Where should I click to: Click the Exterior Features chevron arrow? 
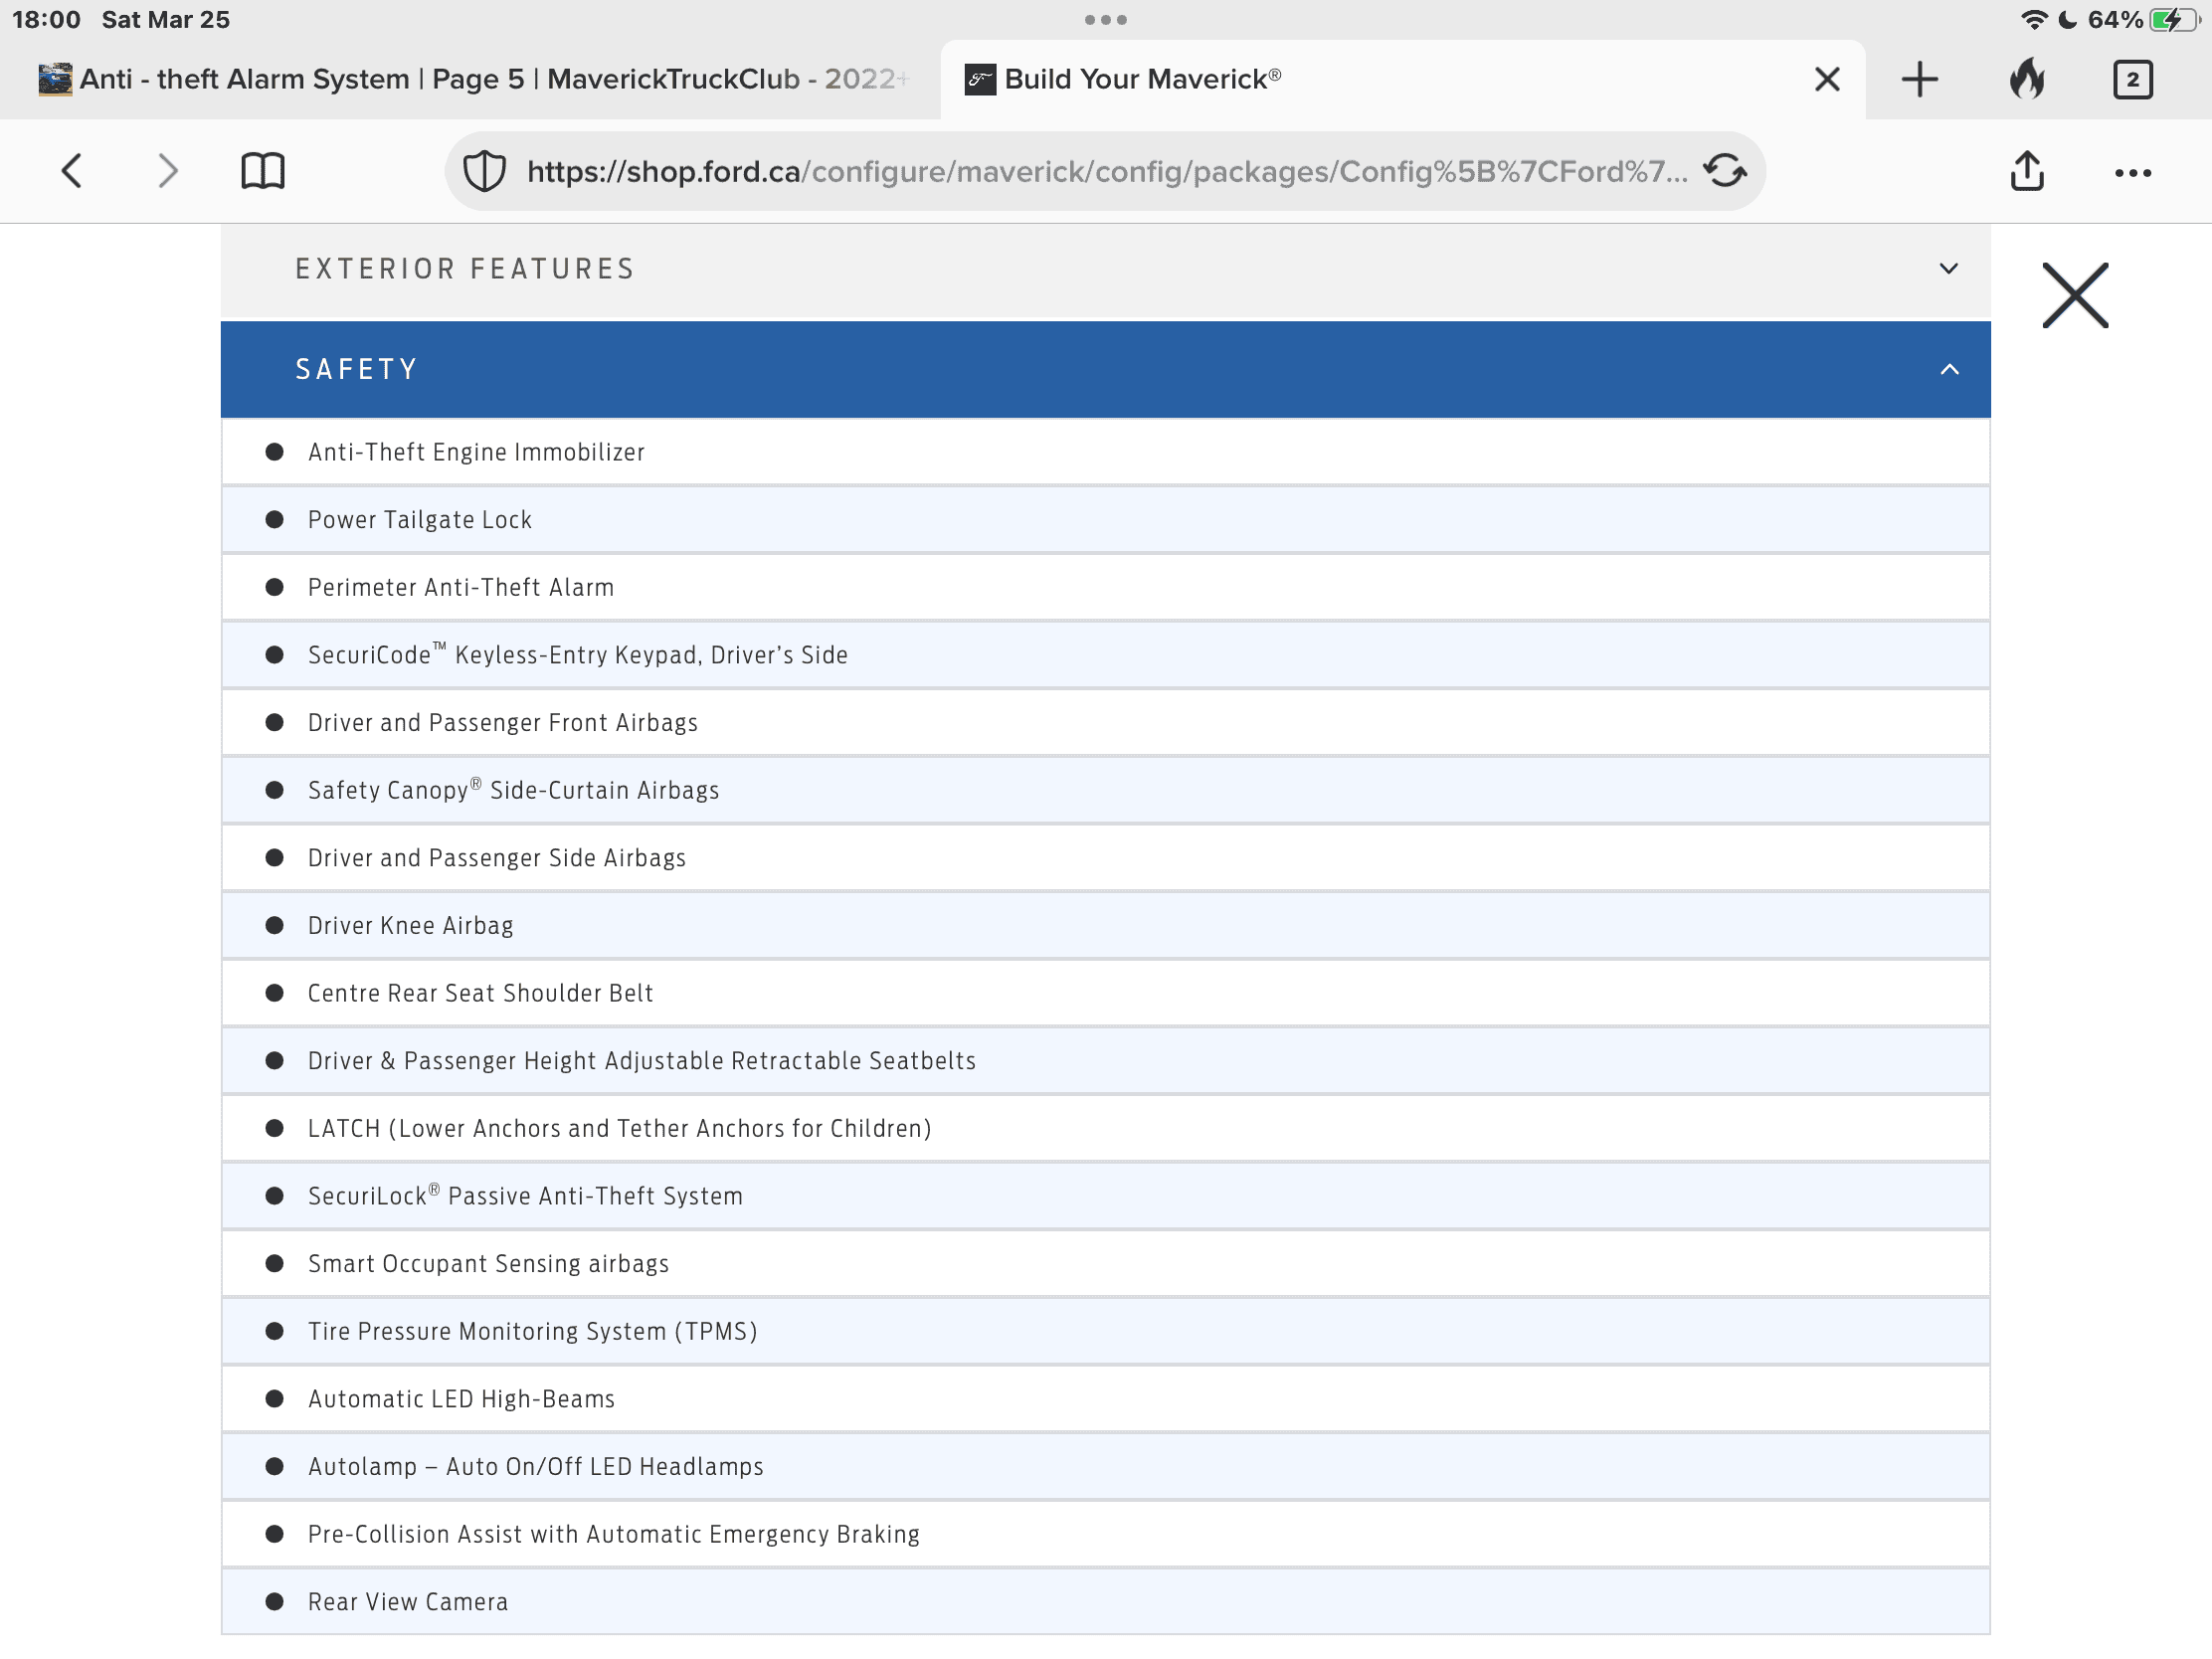(1948, 269)
